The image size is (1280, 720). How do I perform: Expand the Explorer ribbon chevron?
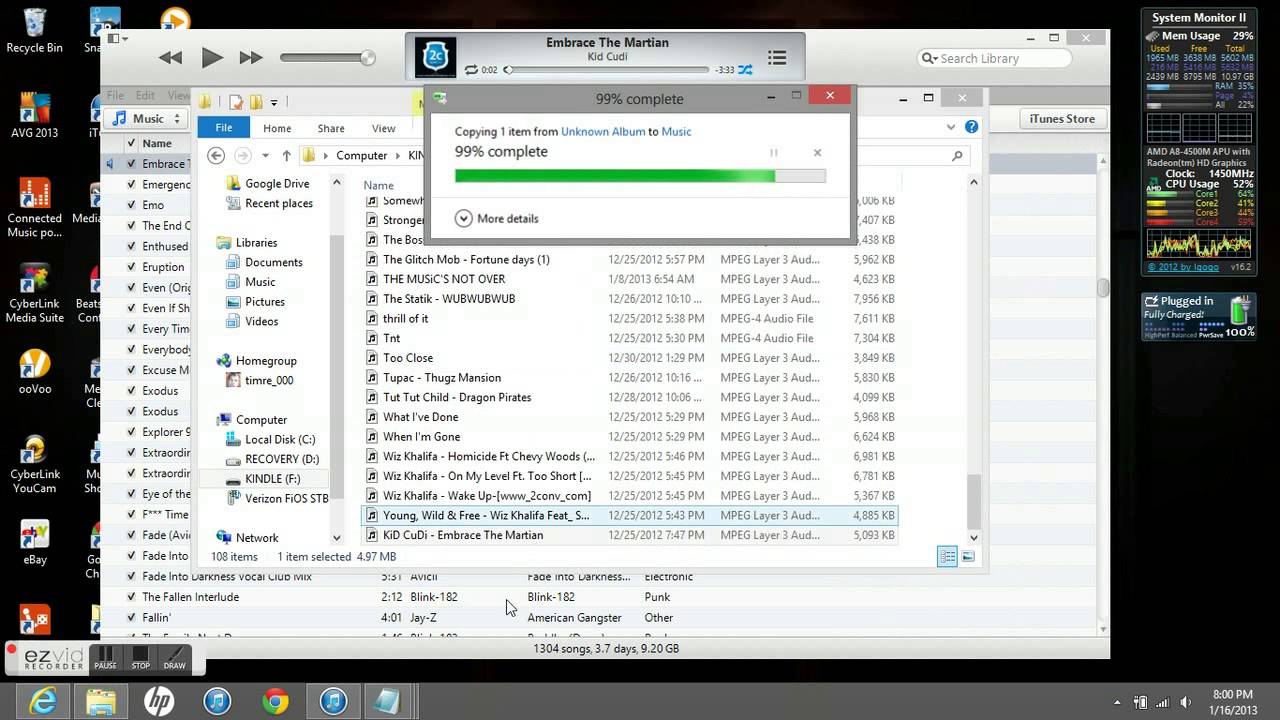click(x=951, y=127)
